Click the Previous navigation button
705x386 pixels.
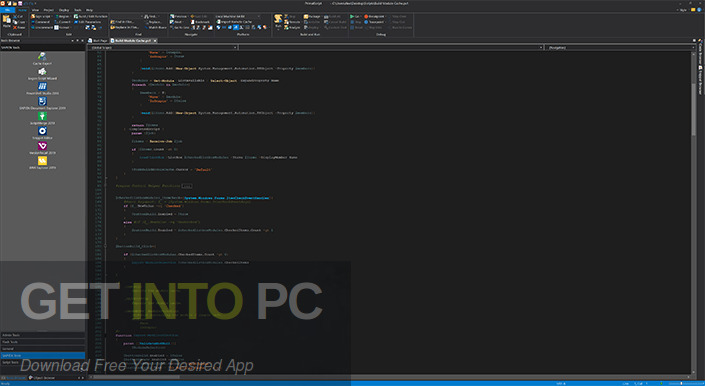pyautogui.click(x=179, y=17)
